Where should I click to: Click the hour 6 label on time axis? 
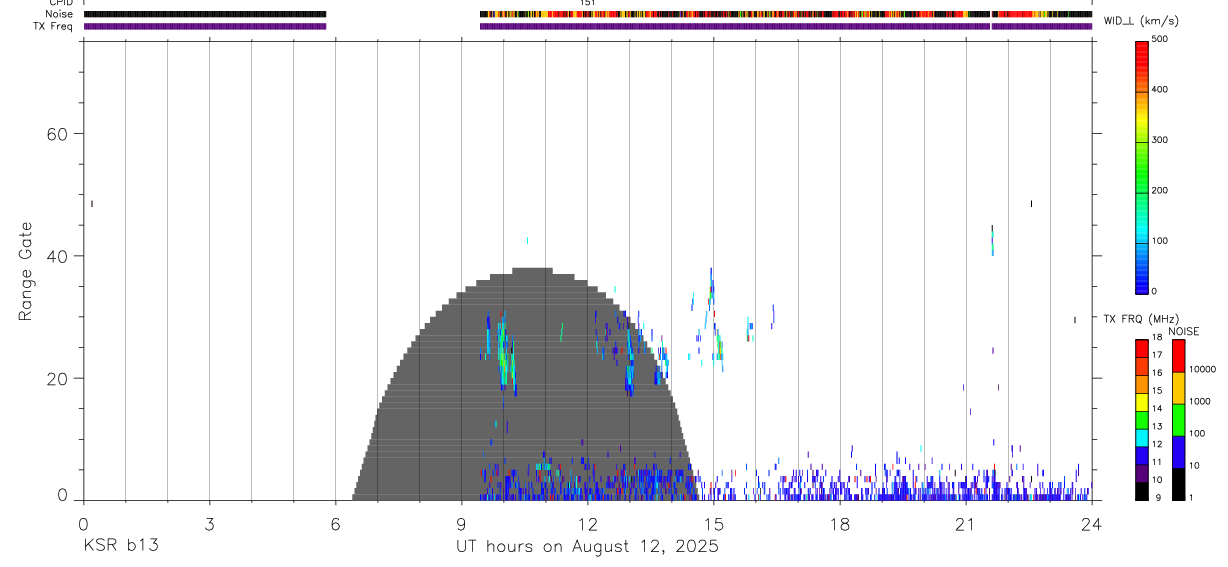(x=335, y=523)
